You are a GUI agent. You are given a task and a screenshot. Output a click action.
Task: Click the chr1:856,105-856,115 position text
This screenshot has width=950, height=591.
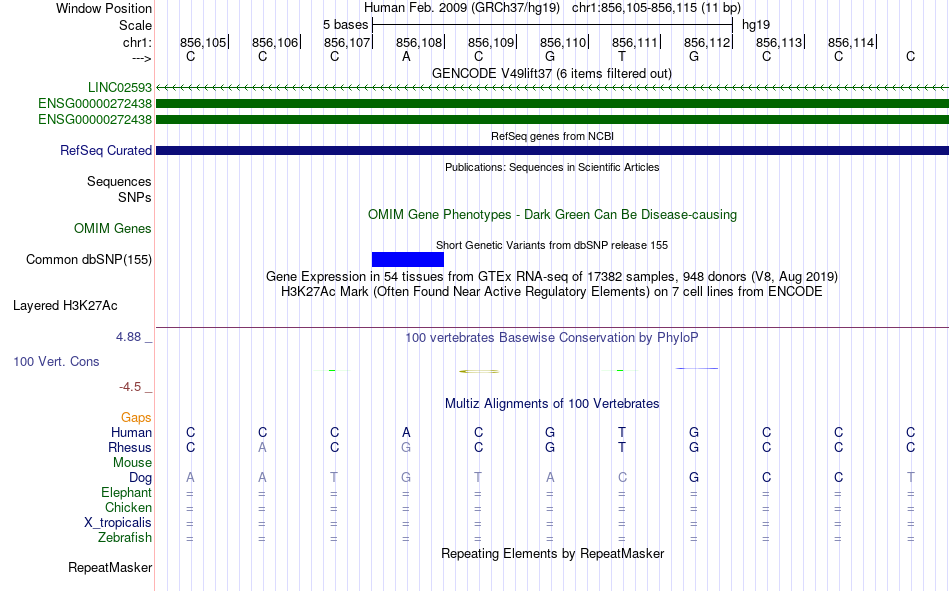(656, 8)
